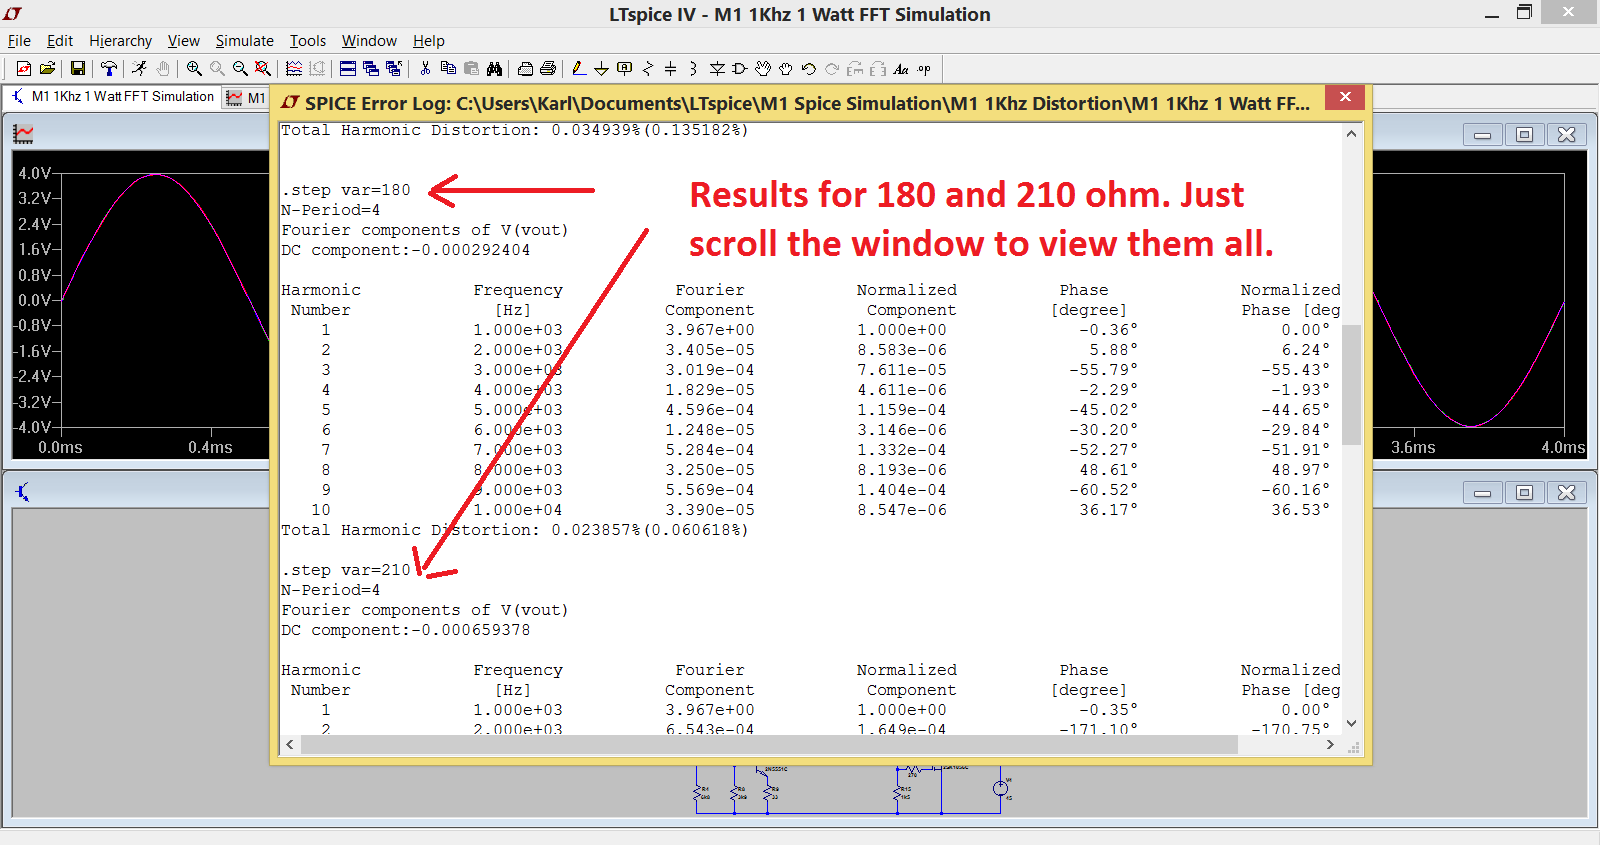Image resolution: width=1600 pixels, height=845 pixels.
Task: Select the Capacitor placement tool
Action: 670,69
